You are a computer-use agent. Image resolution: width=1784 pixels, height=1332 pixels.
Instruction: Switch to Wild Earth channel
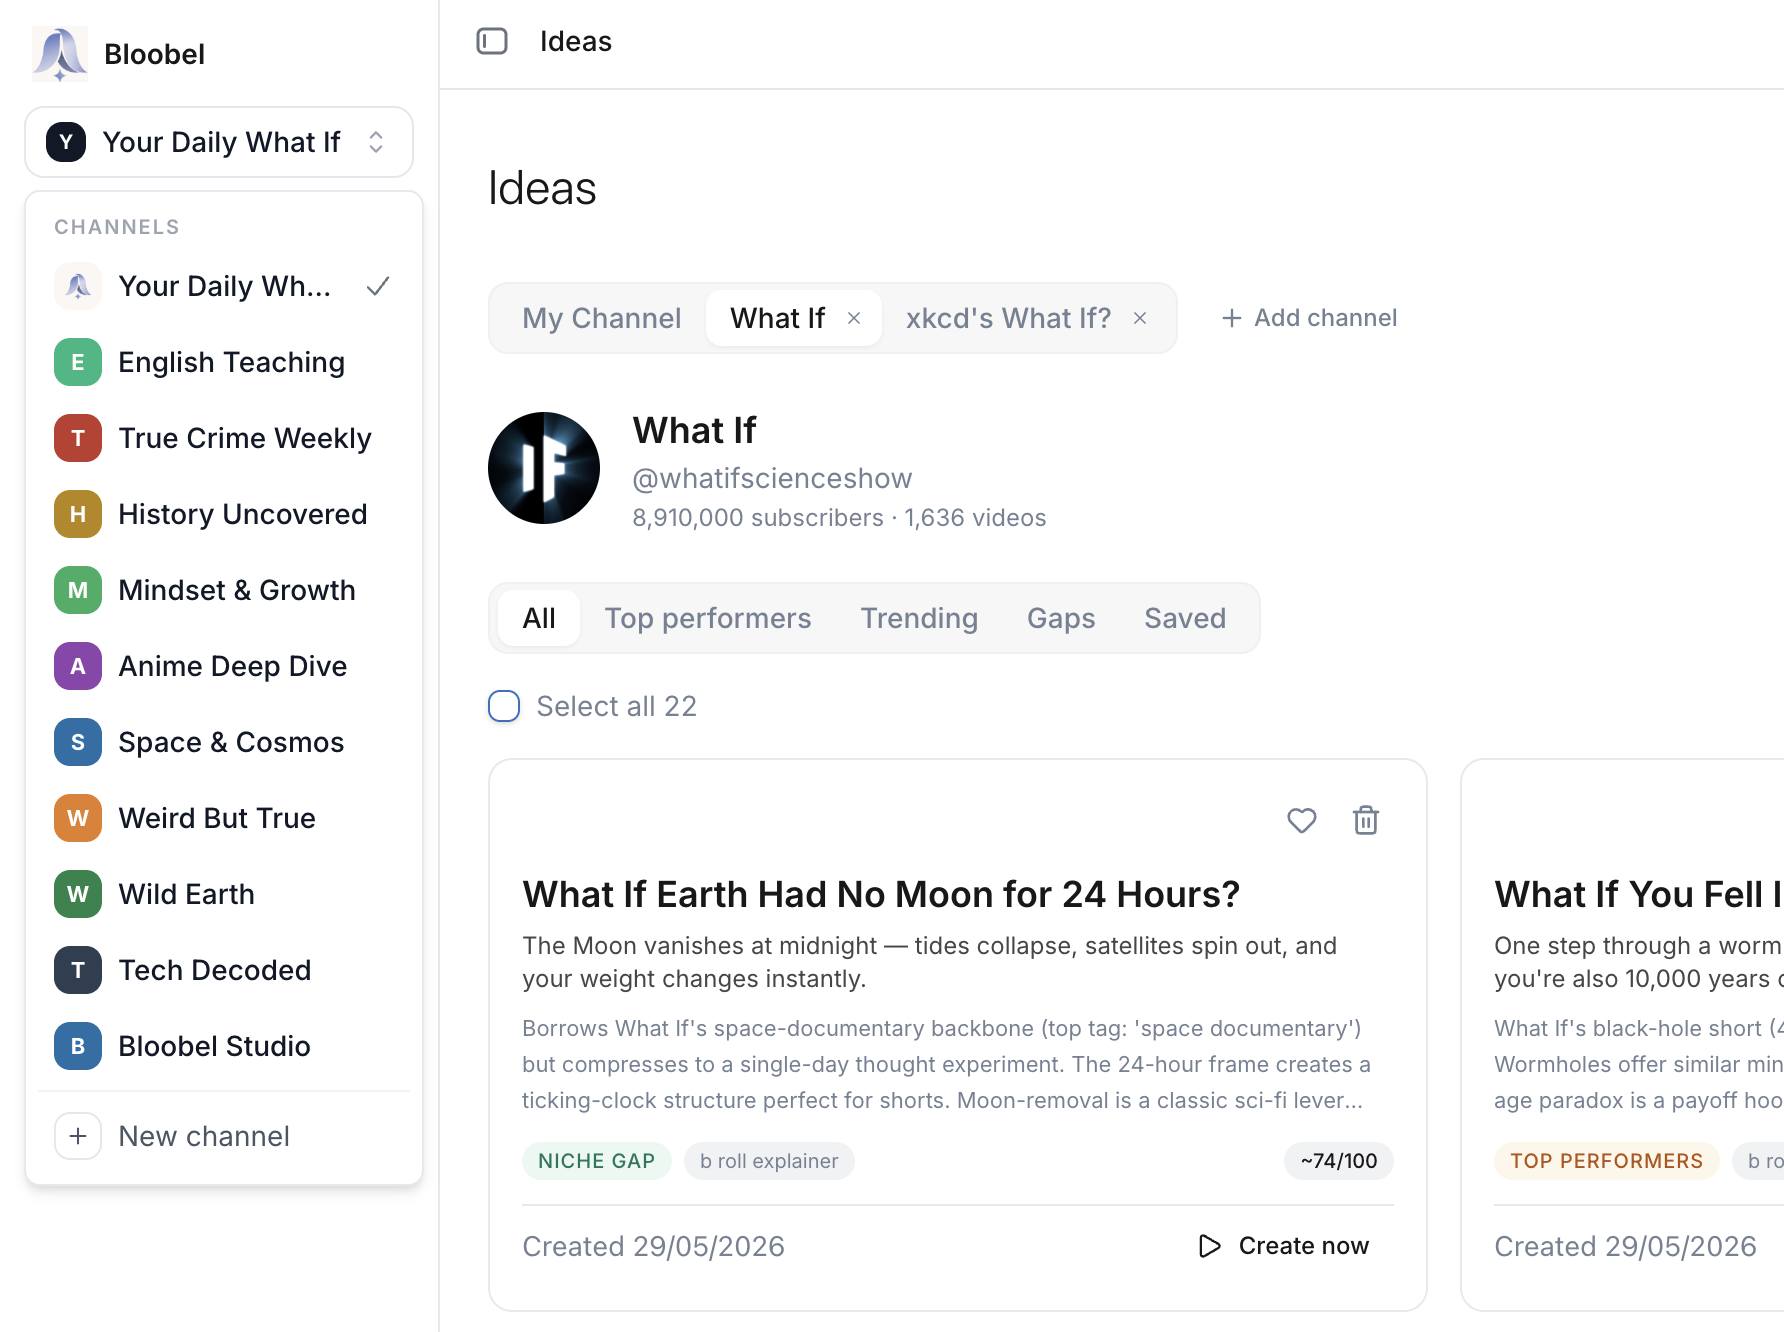click(224, 894)
